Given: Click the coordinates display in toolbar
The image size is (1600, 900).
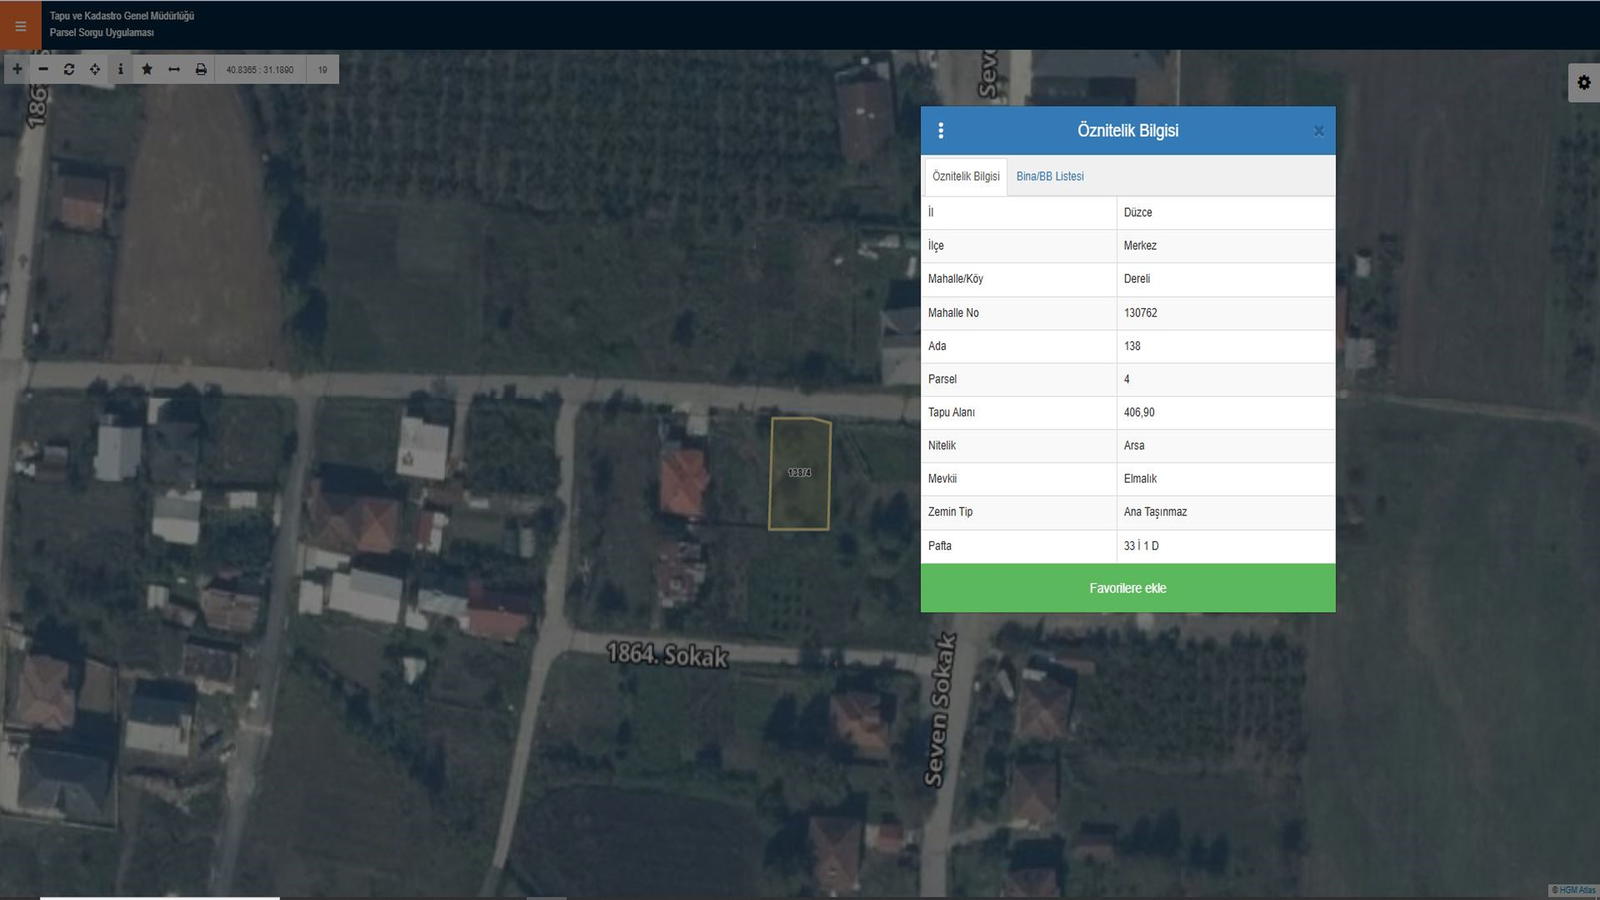Looking at the screenshot, I should [260, 70].
